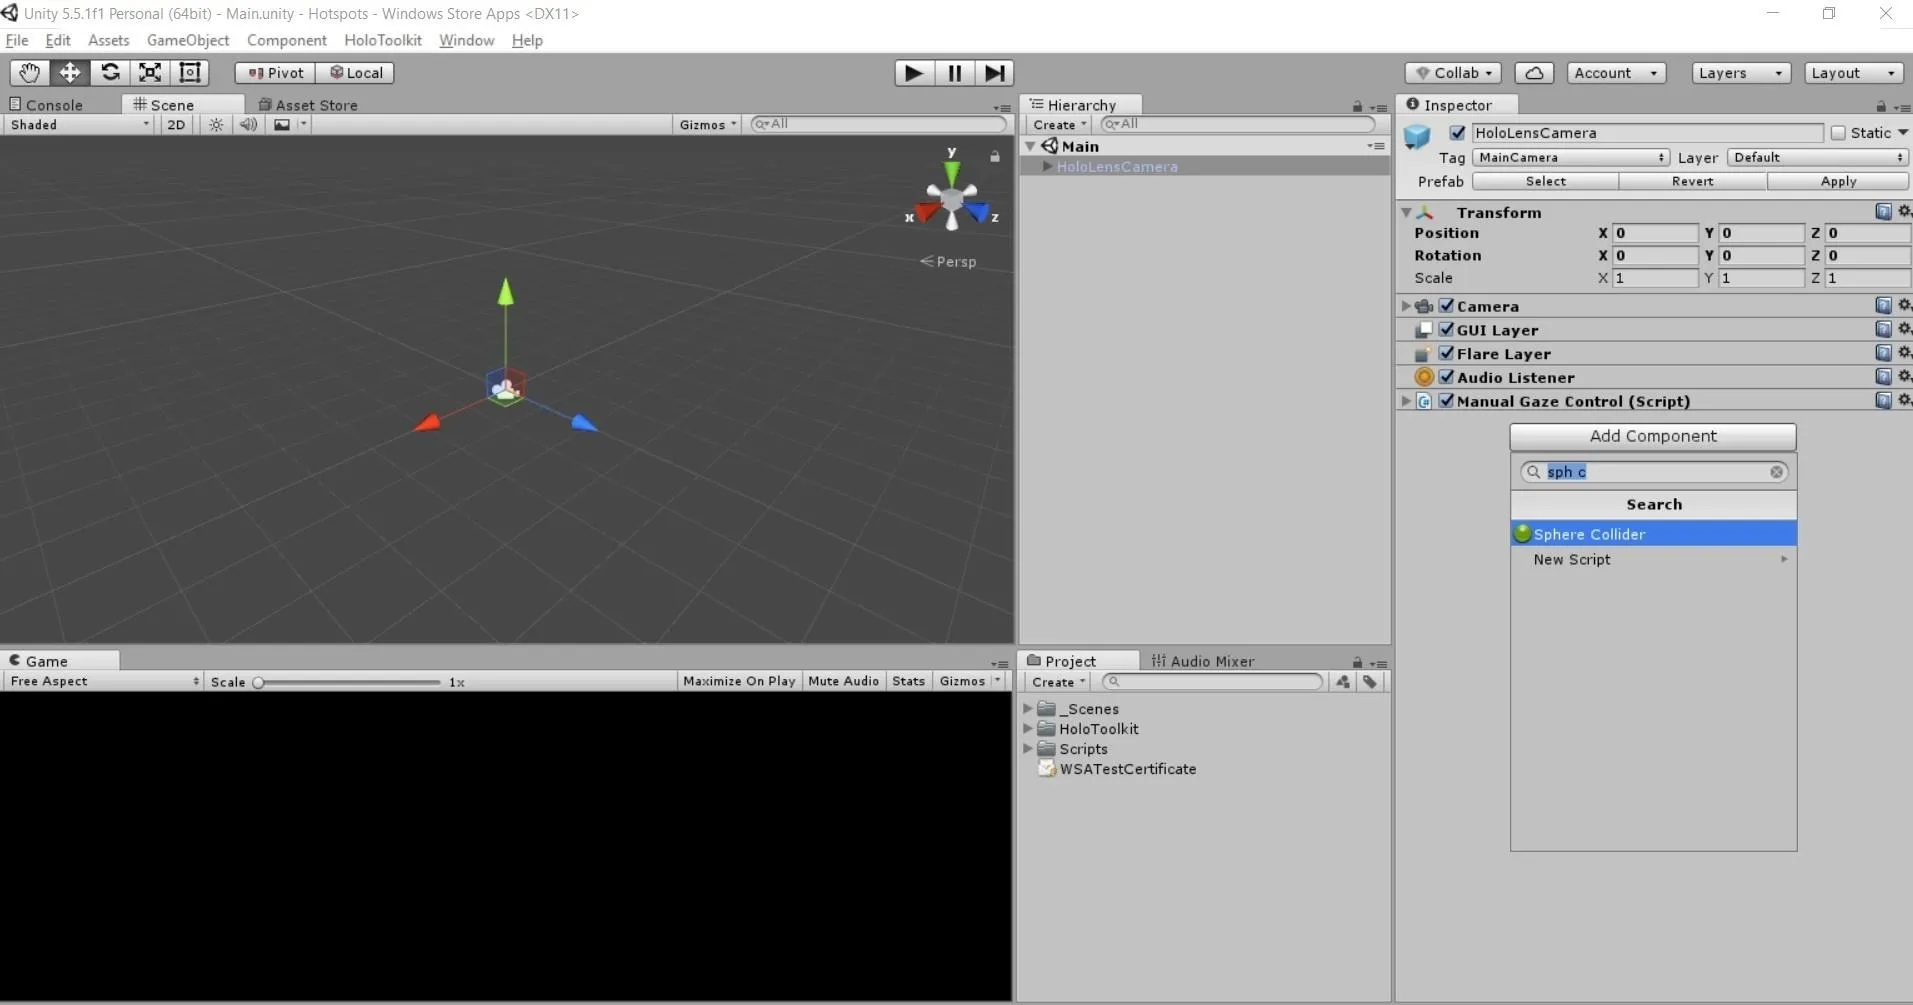Disable the GUI Layer checkbox

(1446, 329)
